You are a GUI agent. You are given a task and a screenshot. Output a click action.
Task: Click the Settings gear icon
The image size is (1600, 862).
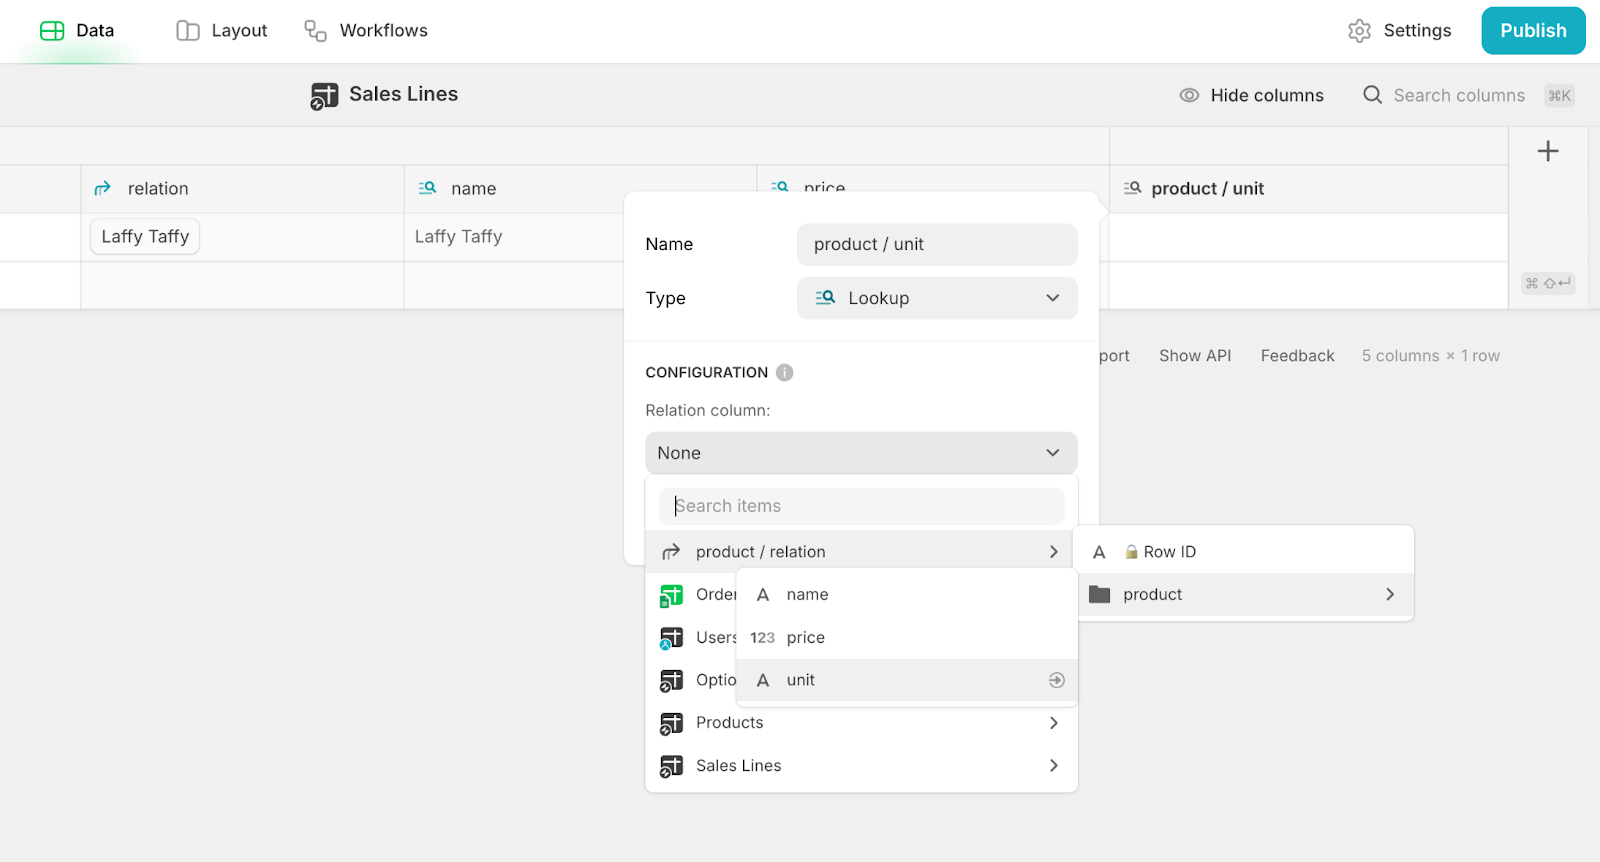tap(1359, 31)
